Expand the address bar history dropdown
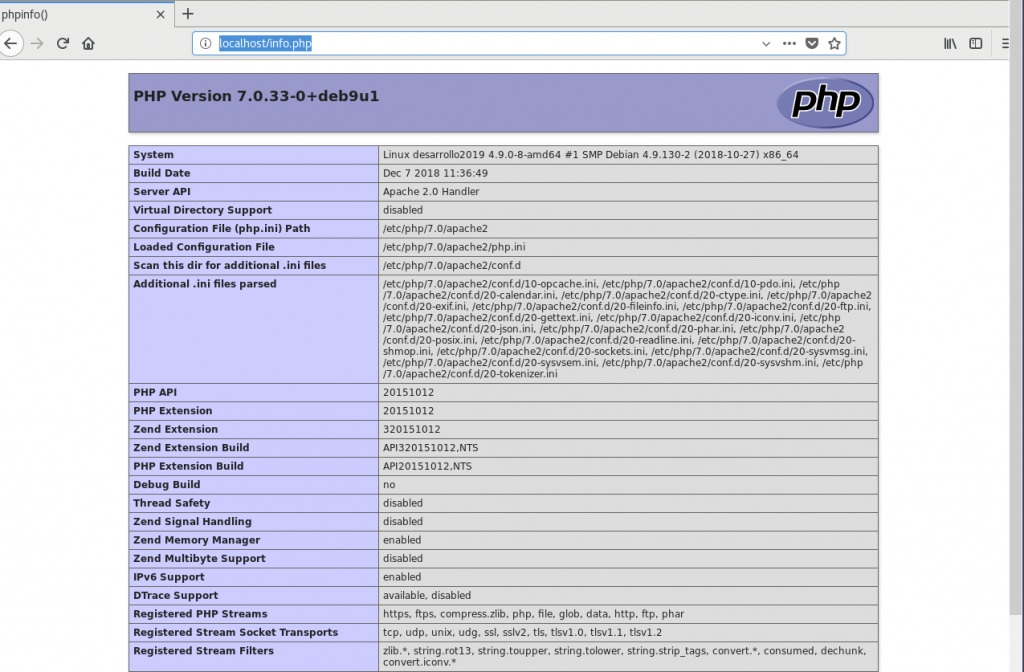The height and width of the screenshot is (672, 1024). pyautogui.click(x=766, y=44)
